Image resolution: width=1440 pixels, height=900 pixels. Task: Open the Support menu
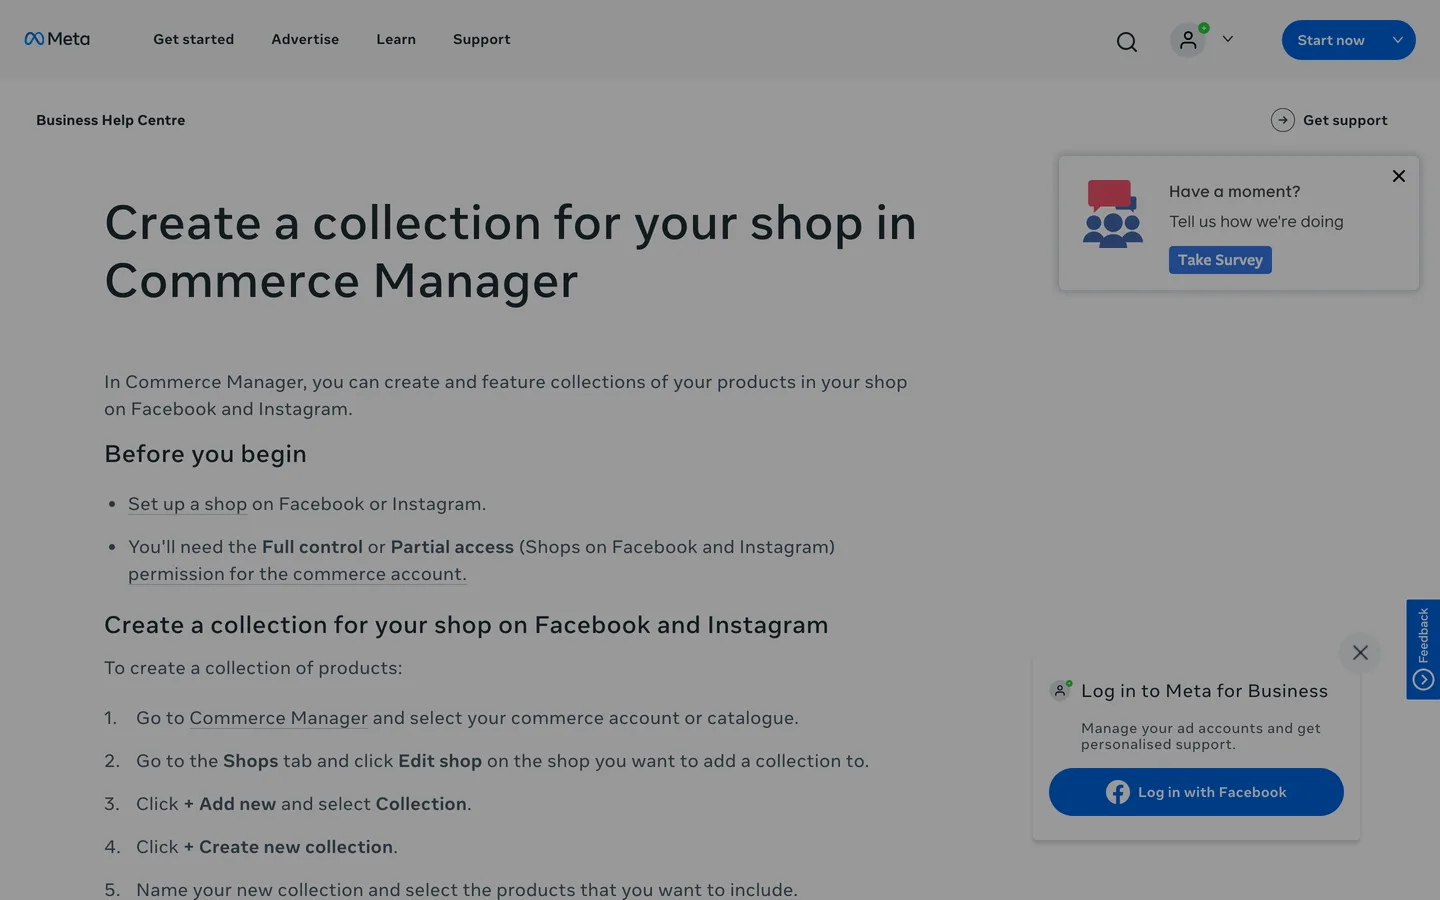coord(481,39)
